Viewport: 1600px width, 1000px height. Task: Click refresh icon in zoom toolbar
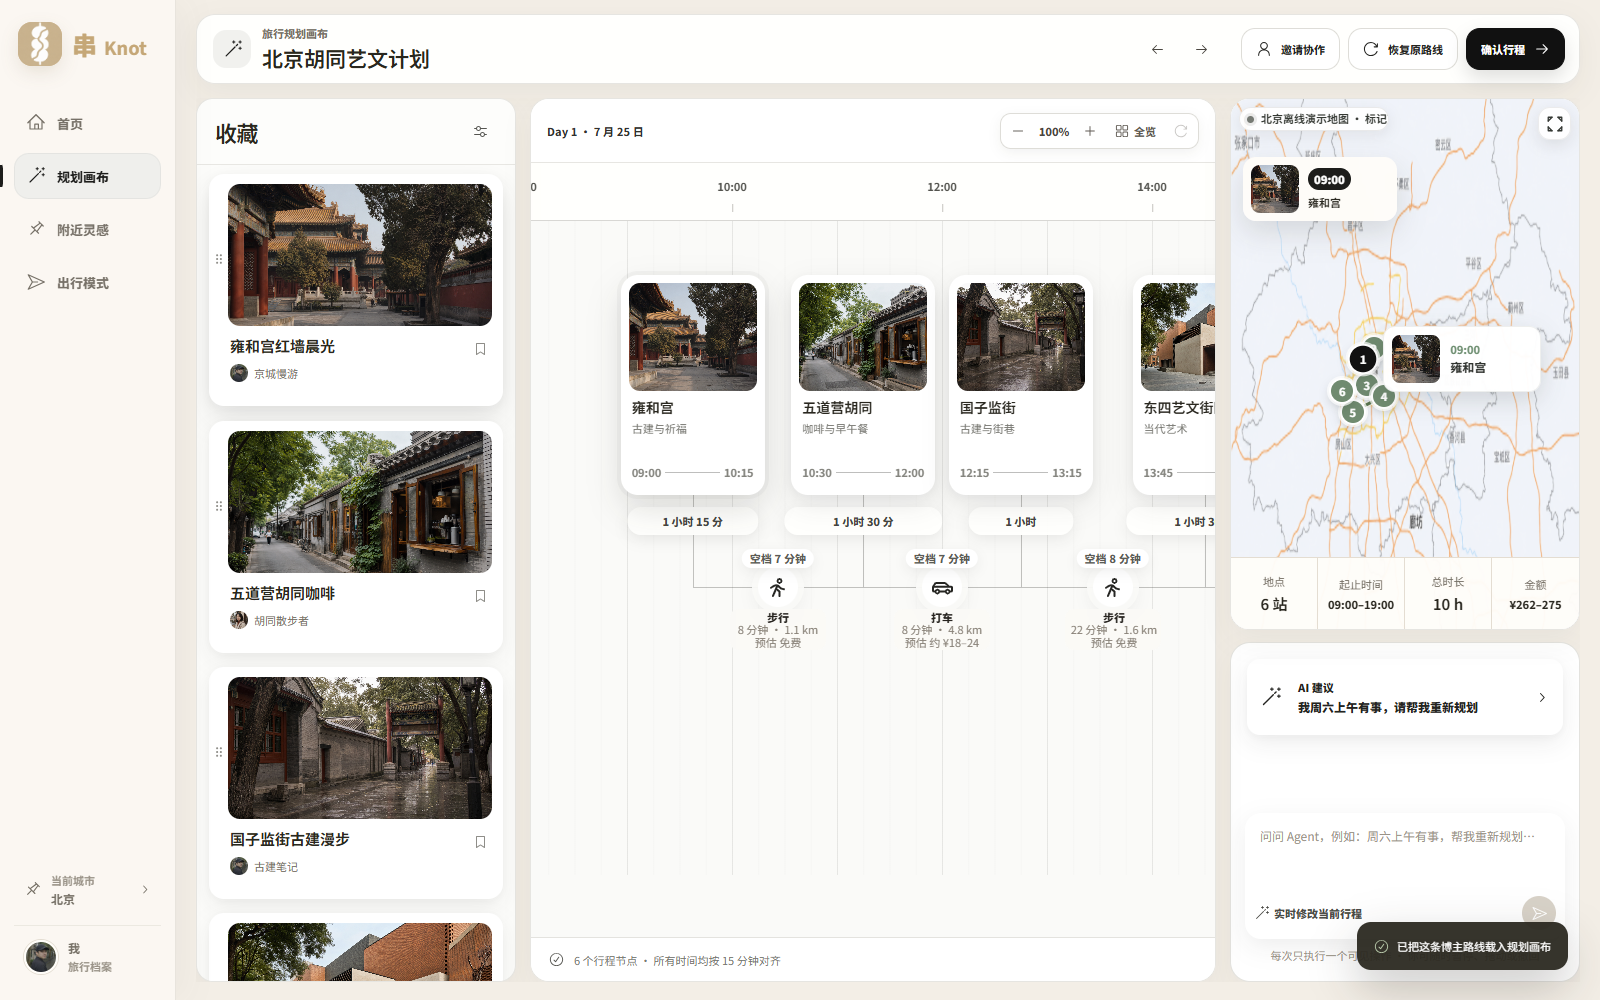click(x=1181, y=131)
